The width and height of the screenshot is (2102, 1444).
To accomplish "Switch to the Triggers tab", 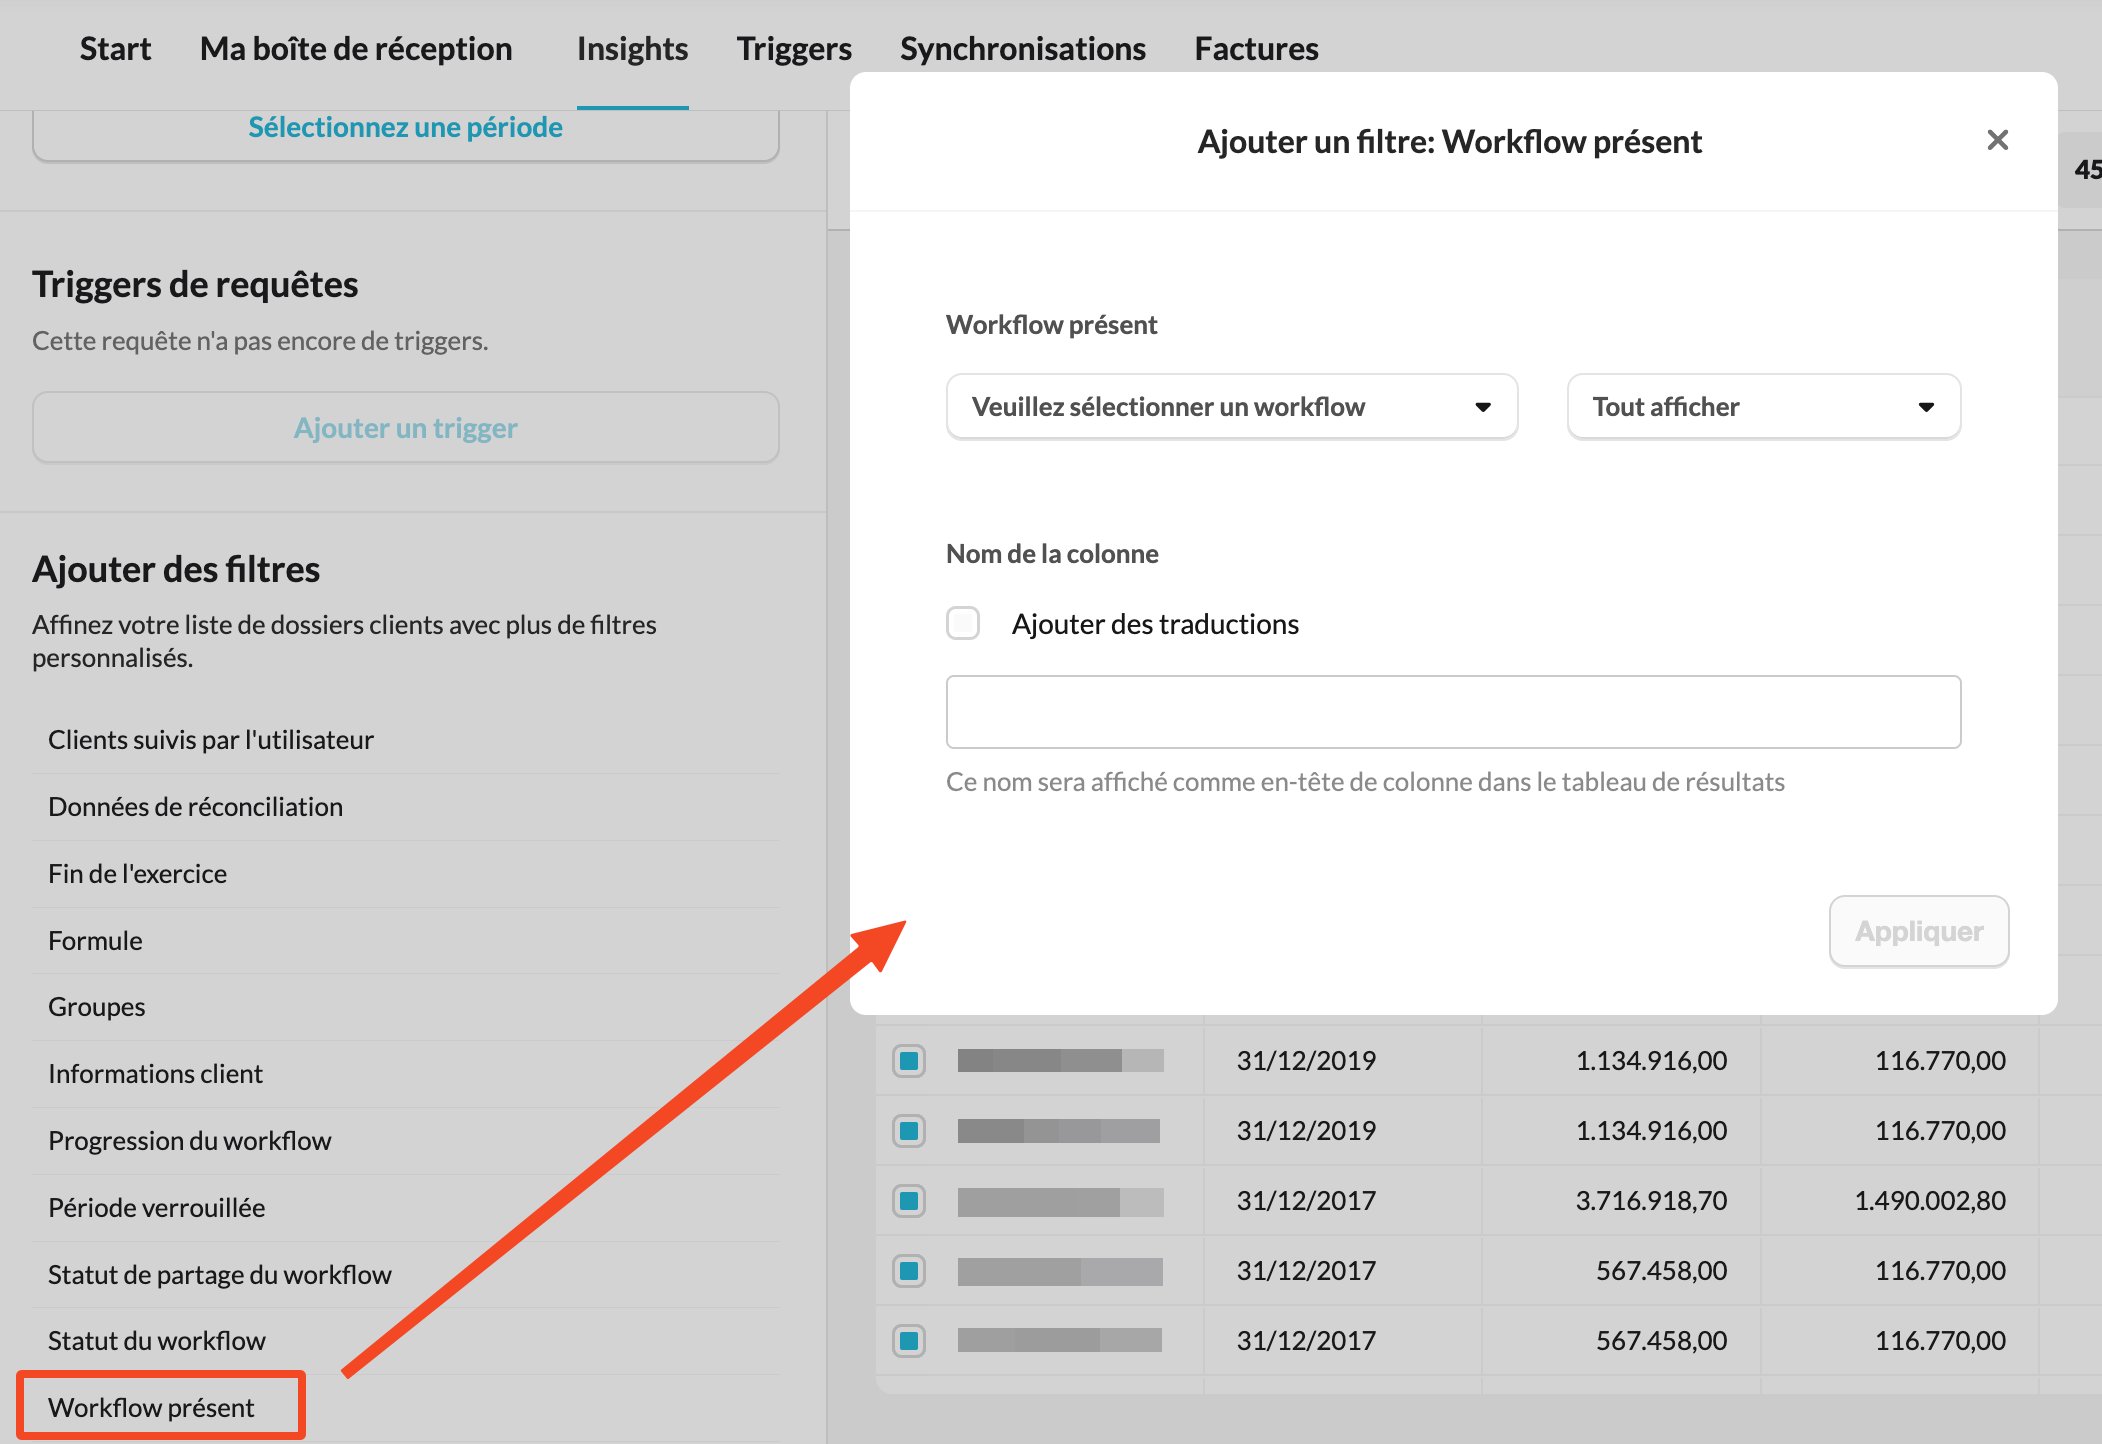I will click(794, 49).
